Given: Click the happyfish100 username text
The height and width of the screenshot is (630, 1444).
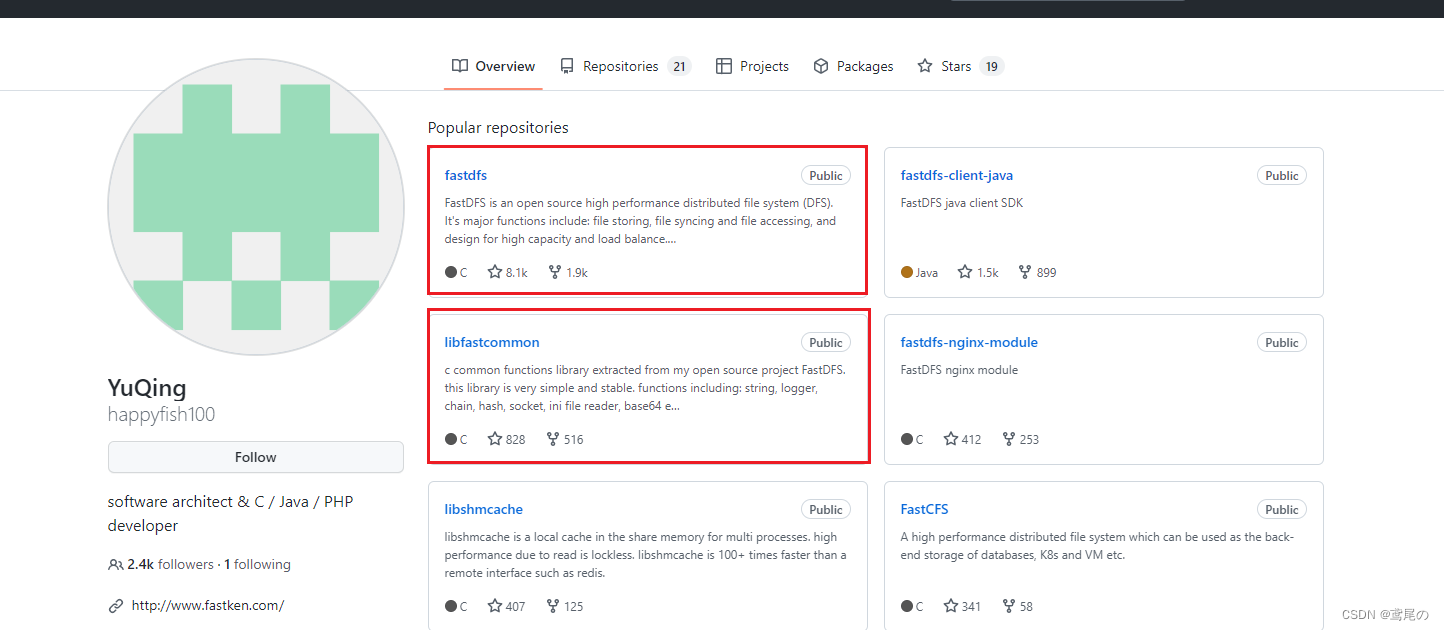Looking at the screenshot, I should click(x=161, y=414).
